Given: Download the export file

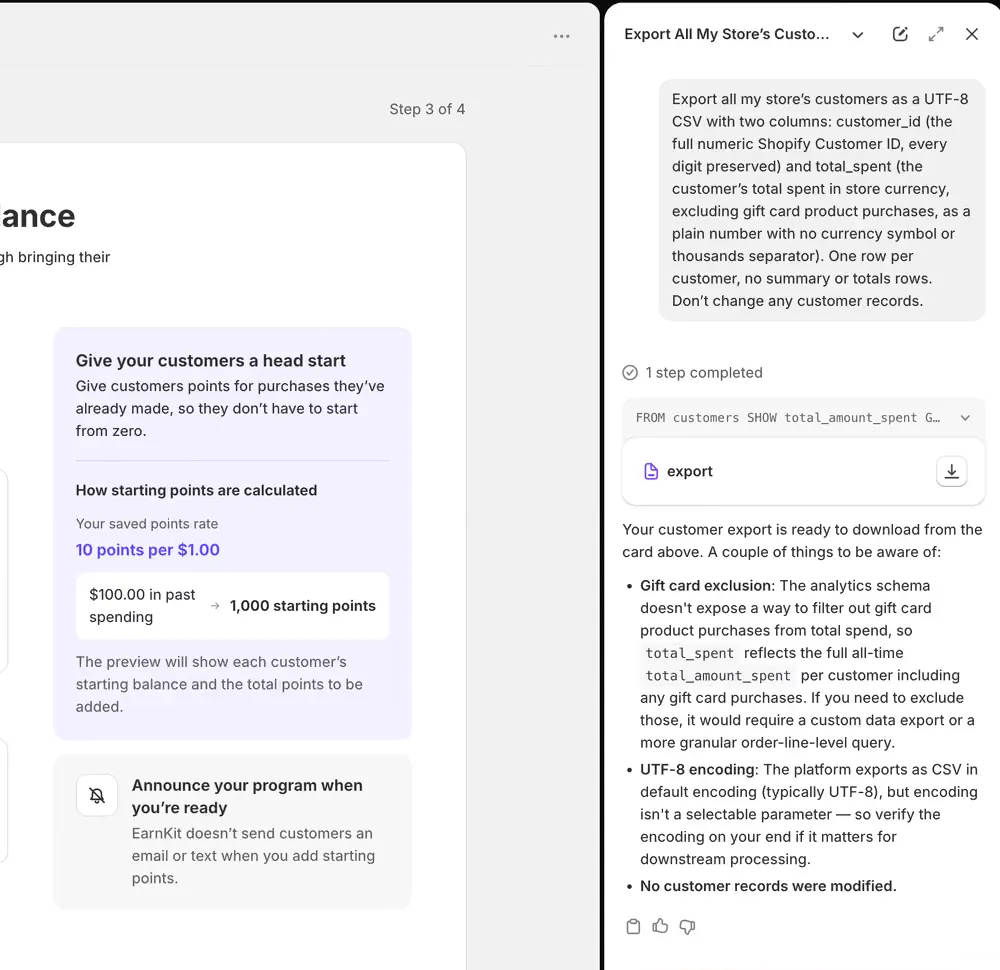Looking at the screenshot, I should click(951, 471).
